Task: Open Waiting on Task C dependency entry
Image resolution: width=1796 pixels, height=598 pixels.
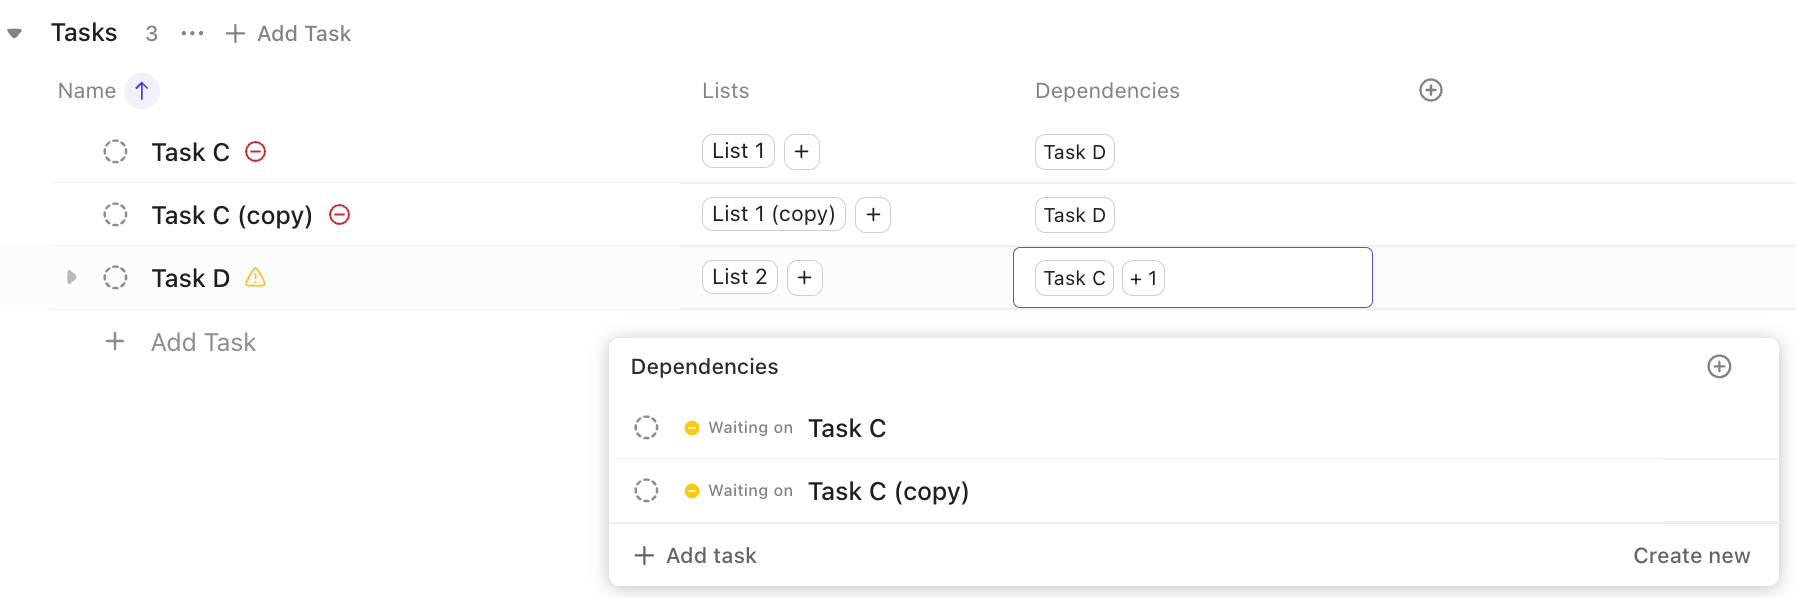Action: click(x=846, y=429)
